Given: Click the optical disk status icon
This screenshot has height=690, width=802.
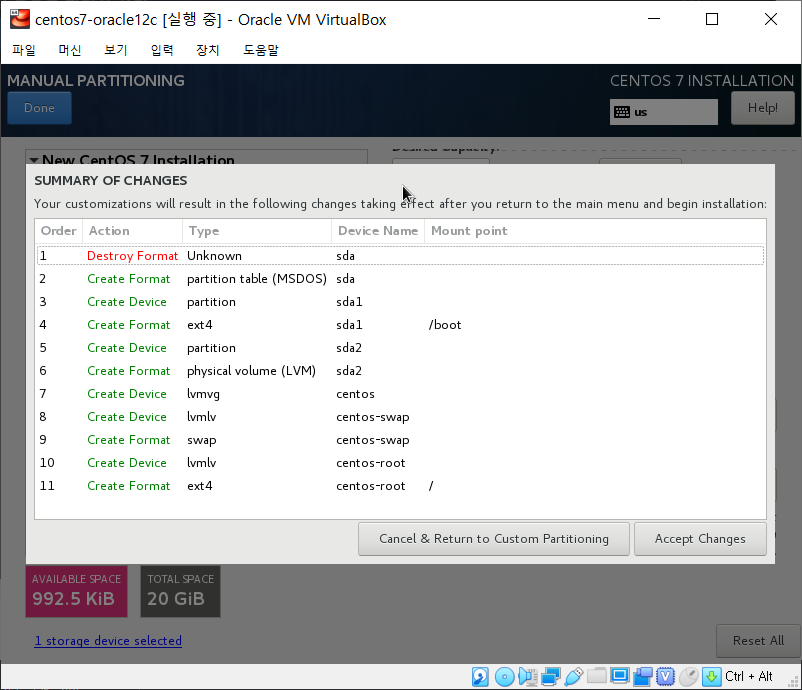Looking at the screenshot, I should point(504,677).
